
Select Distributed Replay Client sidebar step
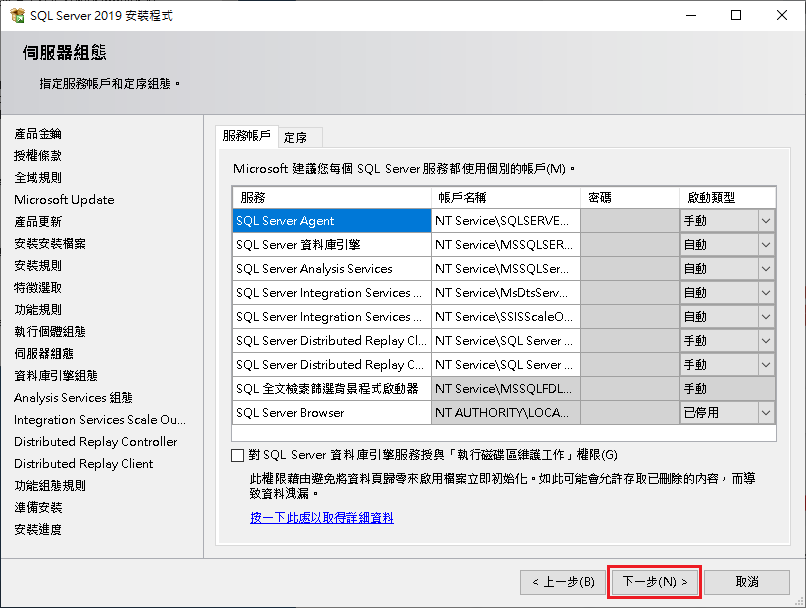[83, 464]
